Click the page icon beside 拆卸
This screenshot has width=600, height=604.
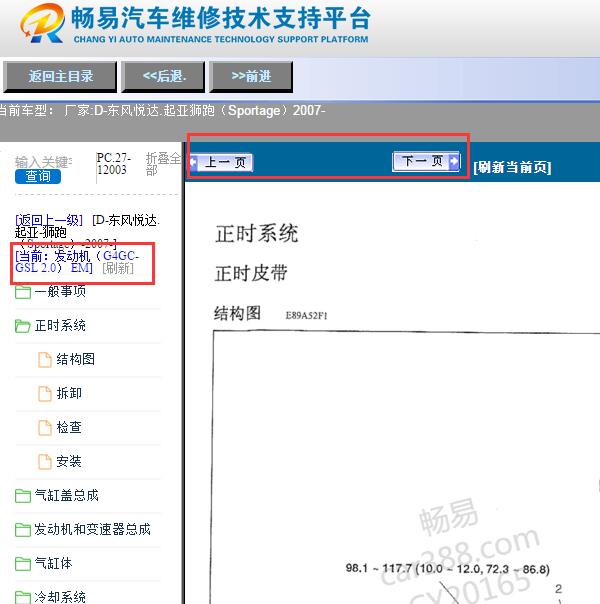click(x=45, y=394)
